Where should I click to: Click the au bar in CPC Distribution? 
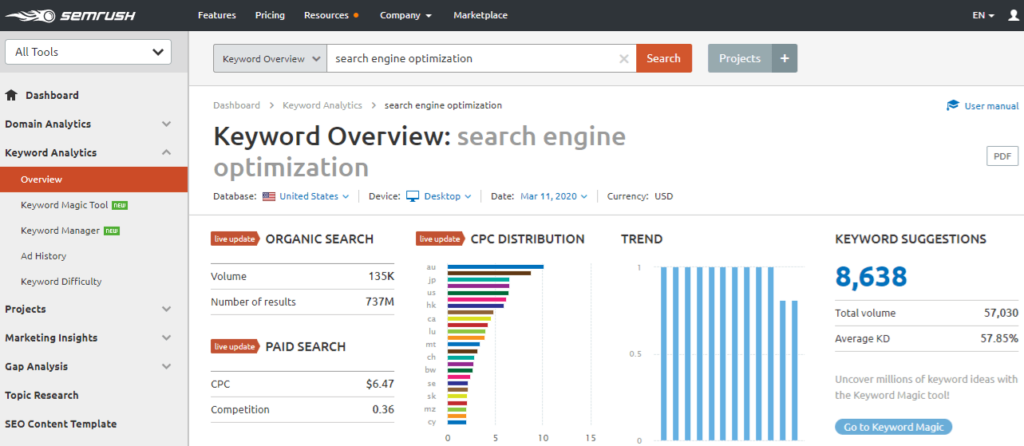pyautogui.click(x=495, y=266)
